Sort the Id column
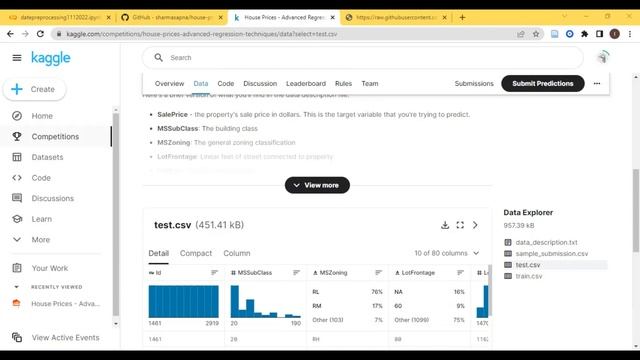Image resolution: width=640 pixels, height=360 pixels. click(x=214, y=273)
